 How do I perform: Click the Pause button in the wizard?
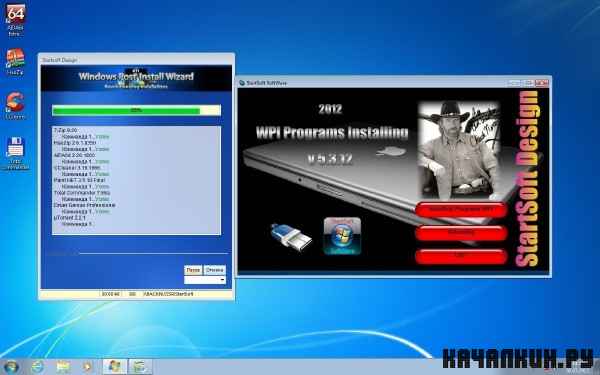[193, 270]
